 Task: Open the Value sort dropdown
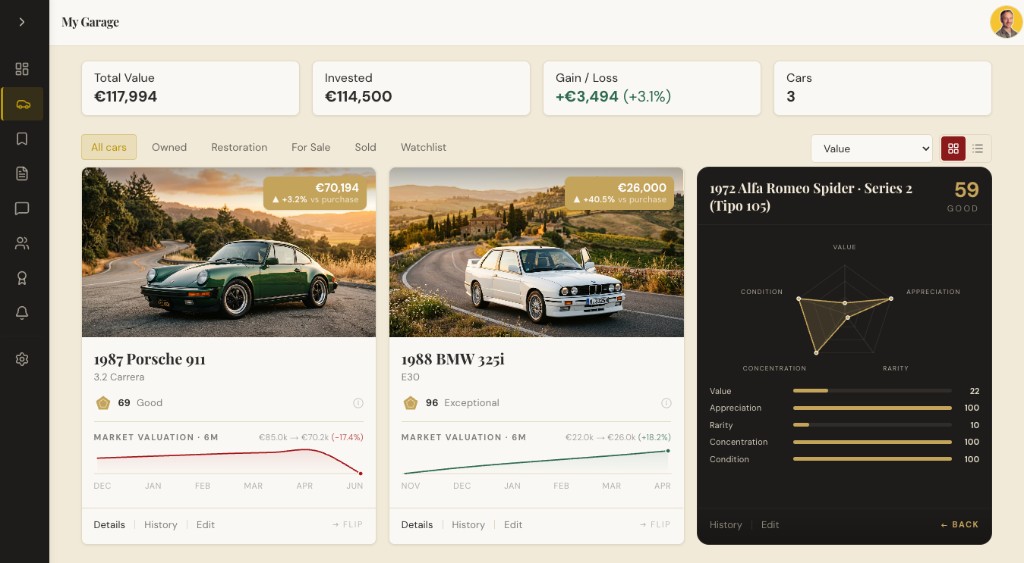[872, 148]
